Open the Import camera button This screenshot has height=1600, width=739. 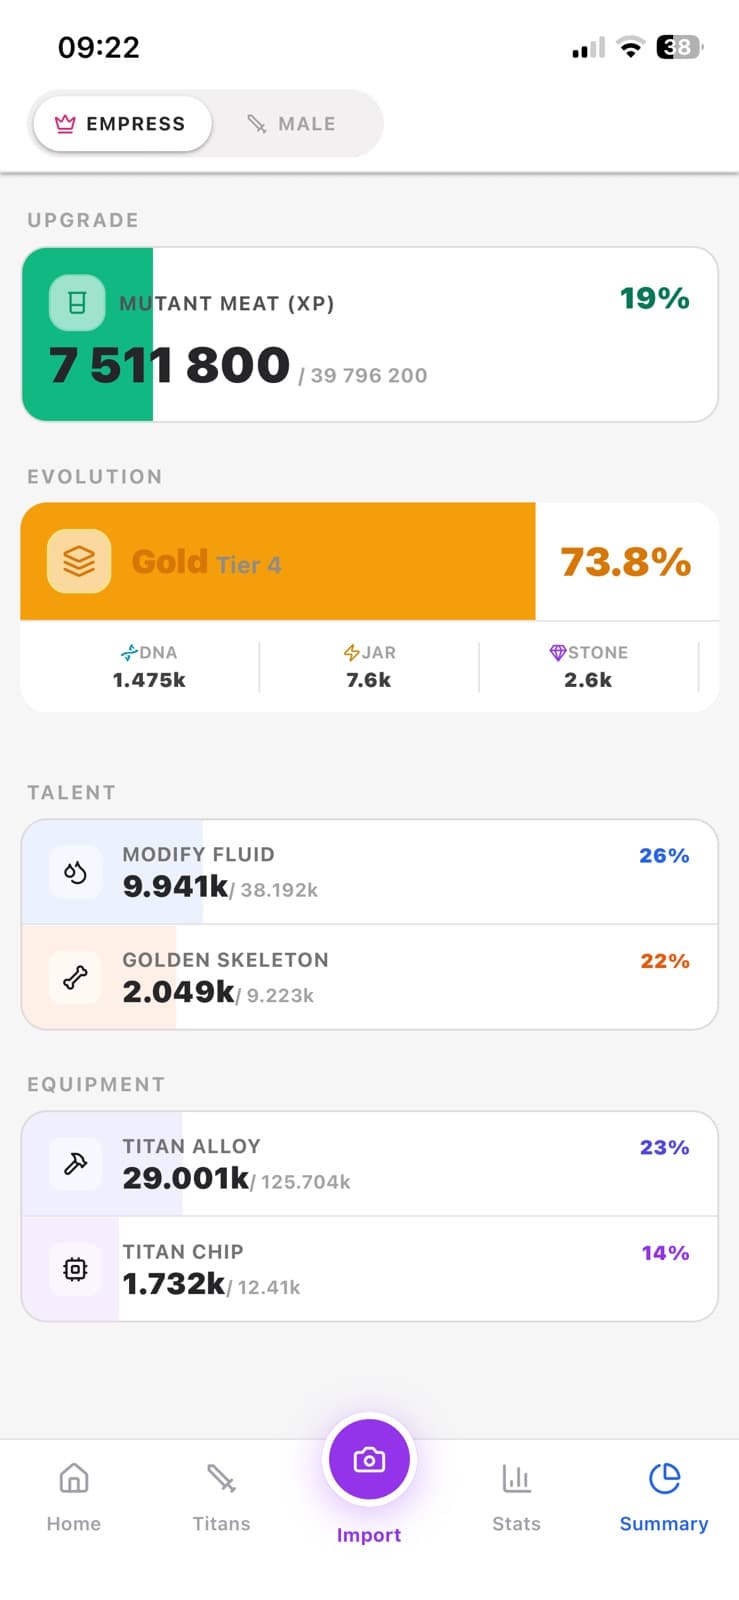pyautogui.click(x=369, y=1460)
